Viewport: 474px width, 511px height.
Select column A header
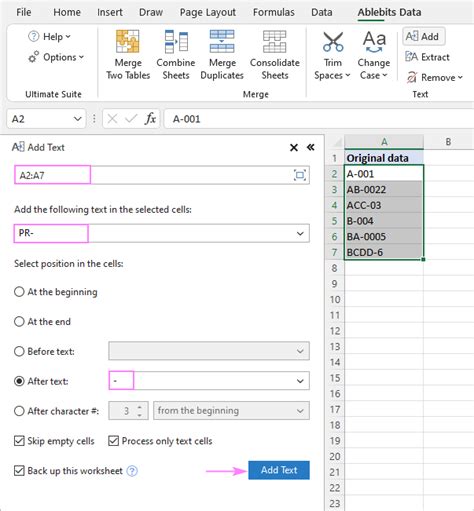click(384, 142)
